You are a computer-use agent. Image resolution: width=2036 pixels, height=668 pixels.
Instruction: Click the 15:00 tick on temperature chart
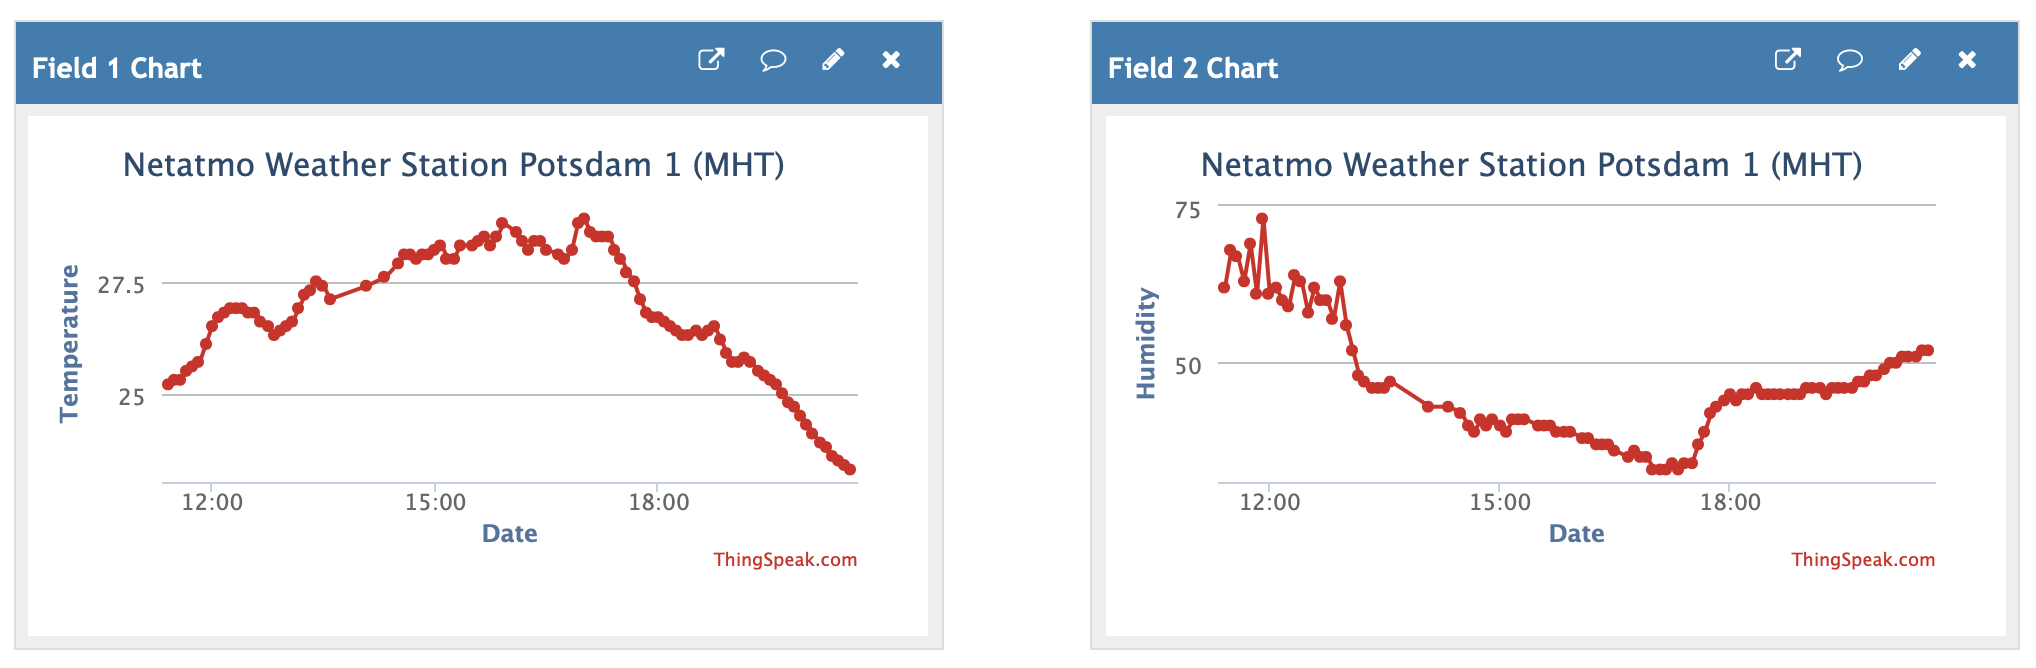[435, 502]
